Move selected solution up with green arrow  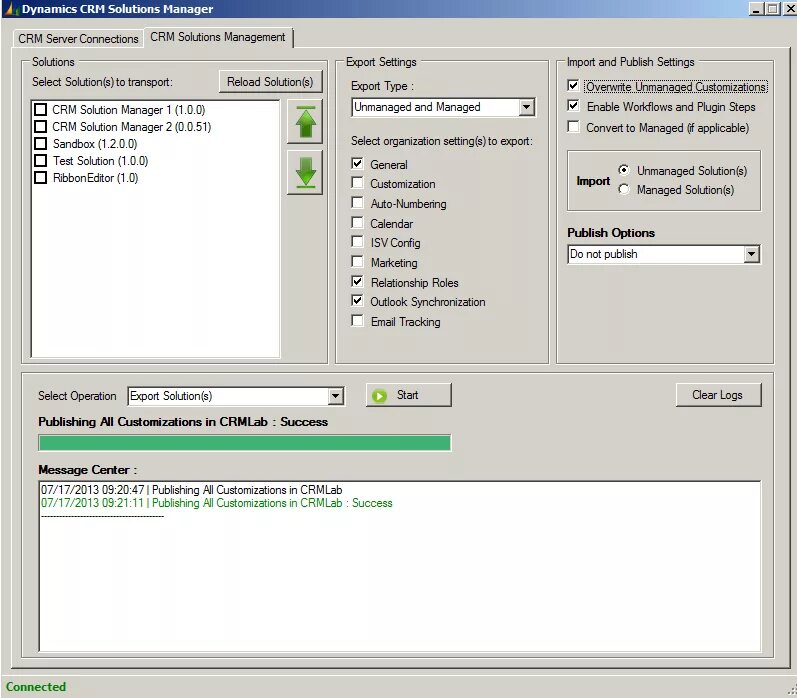tap(305, 122)
